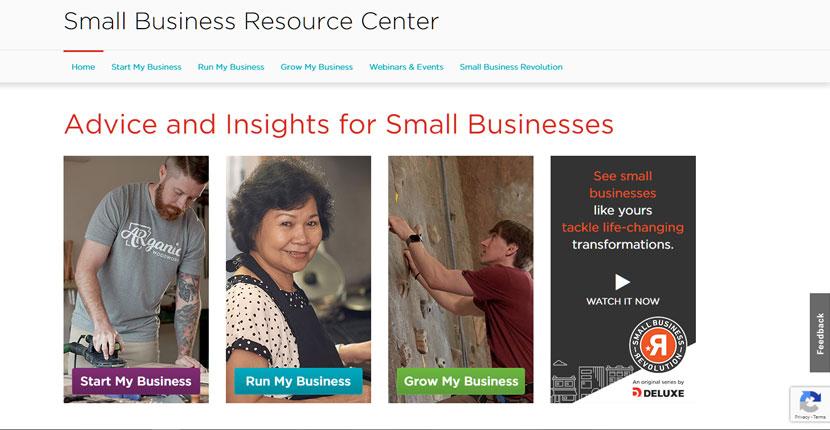Click the Deluxe logo in the banner
Viewport: 830px width, 430px height.
(x=658, y=392)
